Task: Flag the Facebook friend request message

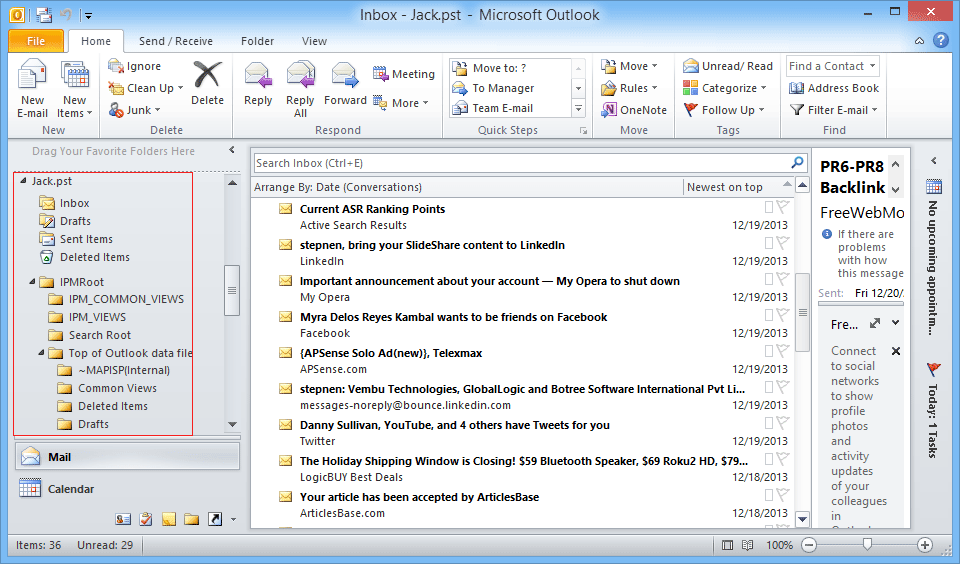Action: coord(782,315)
